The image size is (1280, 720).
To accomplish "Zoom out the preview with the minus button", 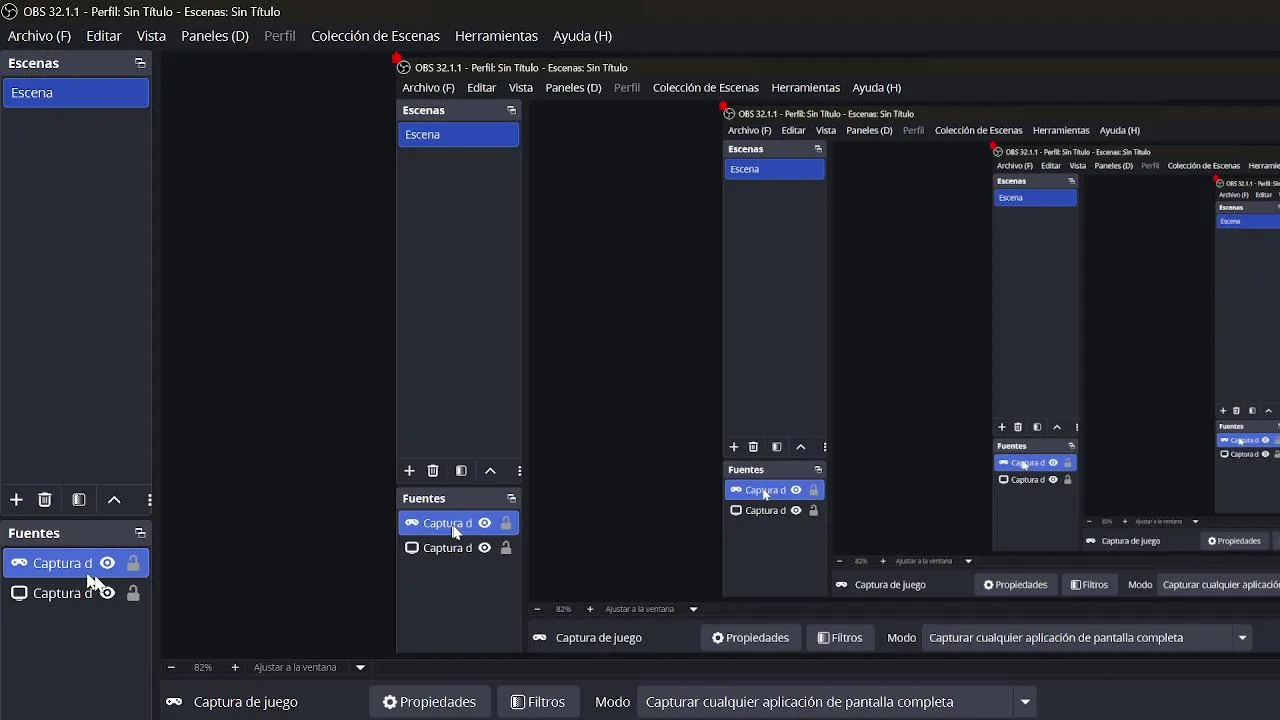I will pyautogui.click(x=171, y=667).
